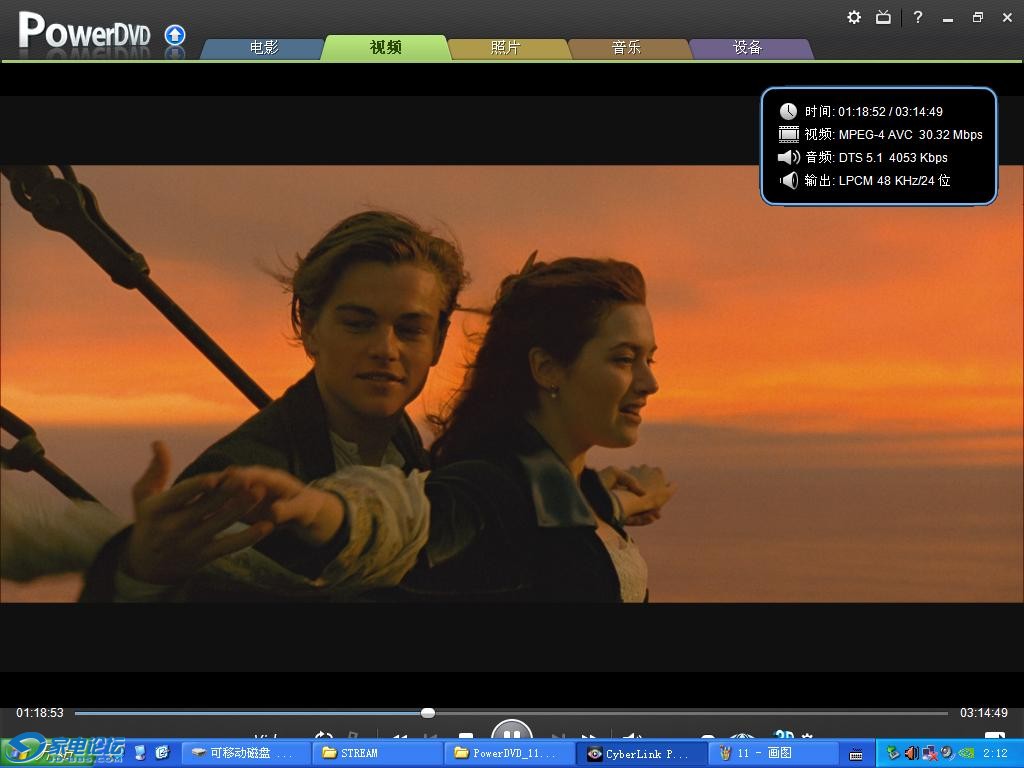Open the Windows Start menu
Viewport: 1024px width, 768px height.
point(62,751)
